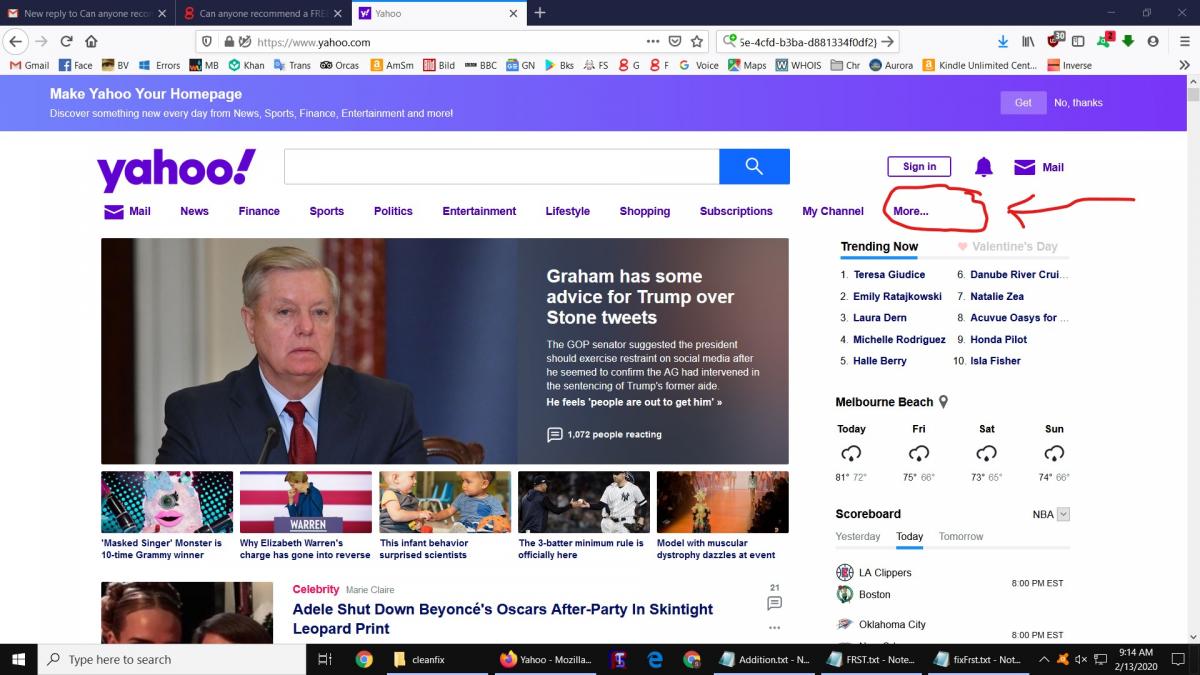Open Sports in the Yahoo navigation
This screenshot has height=675, width=1200.
pyautogui.click(x=327, y=211)
